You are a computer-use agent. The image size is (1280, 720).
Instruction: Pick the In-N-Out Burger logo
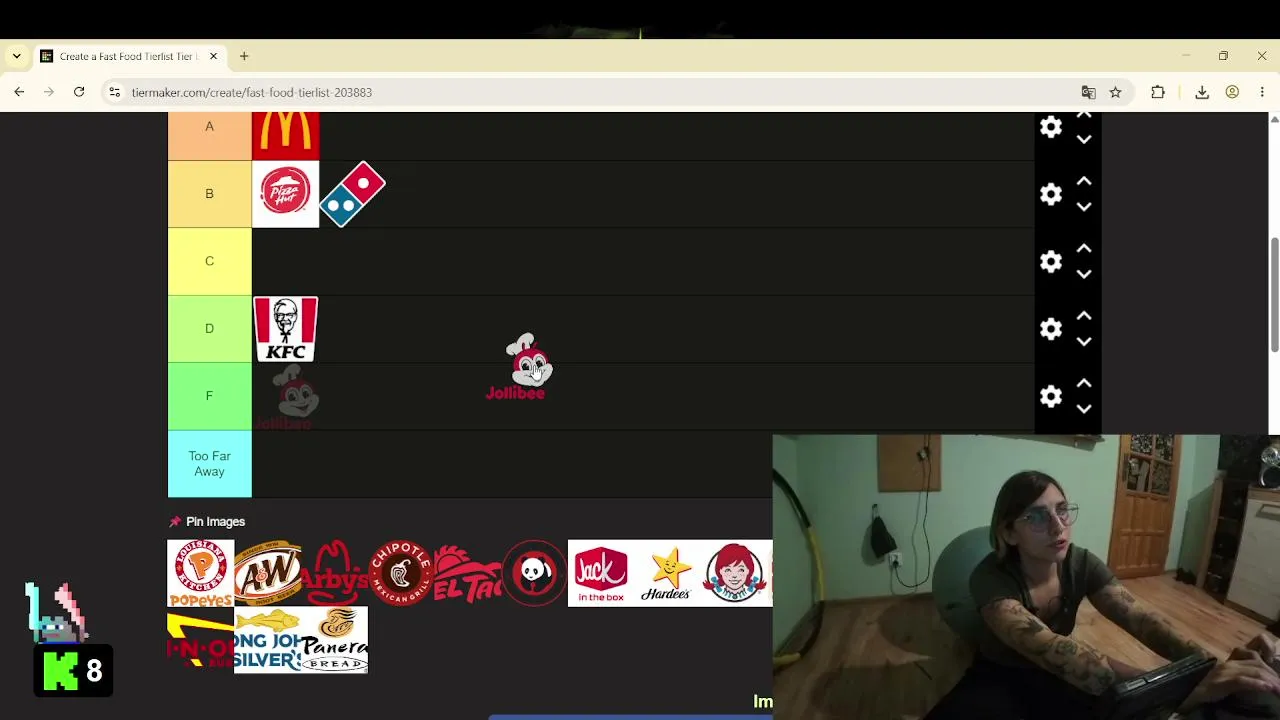point(201,640)
